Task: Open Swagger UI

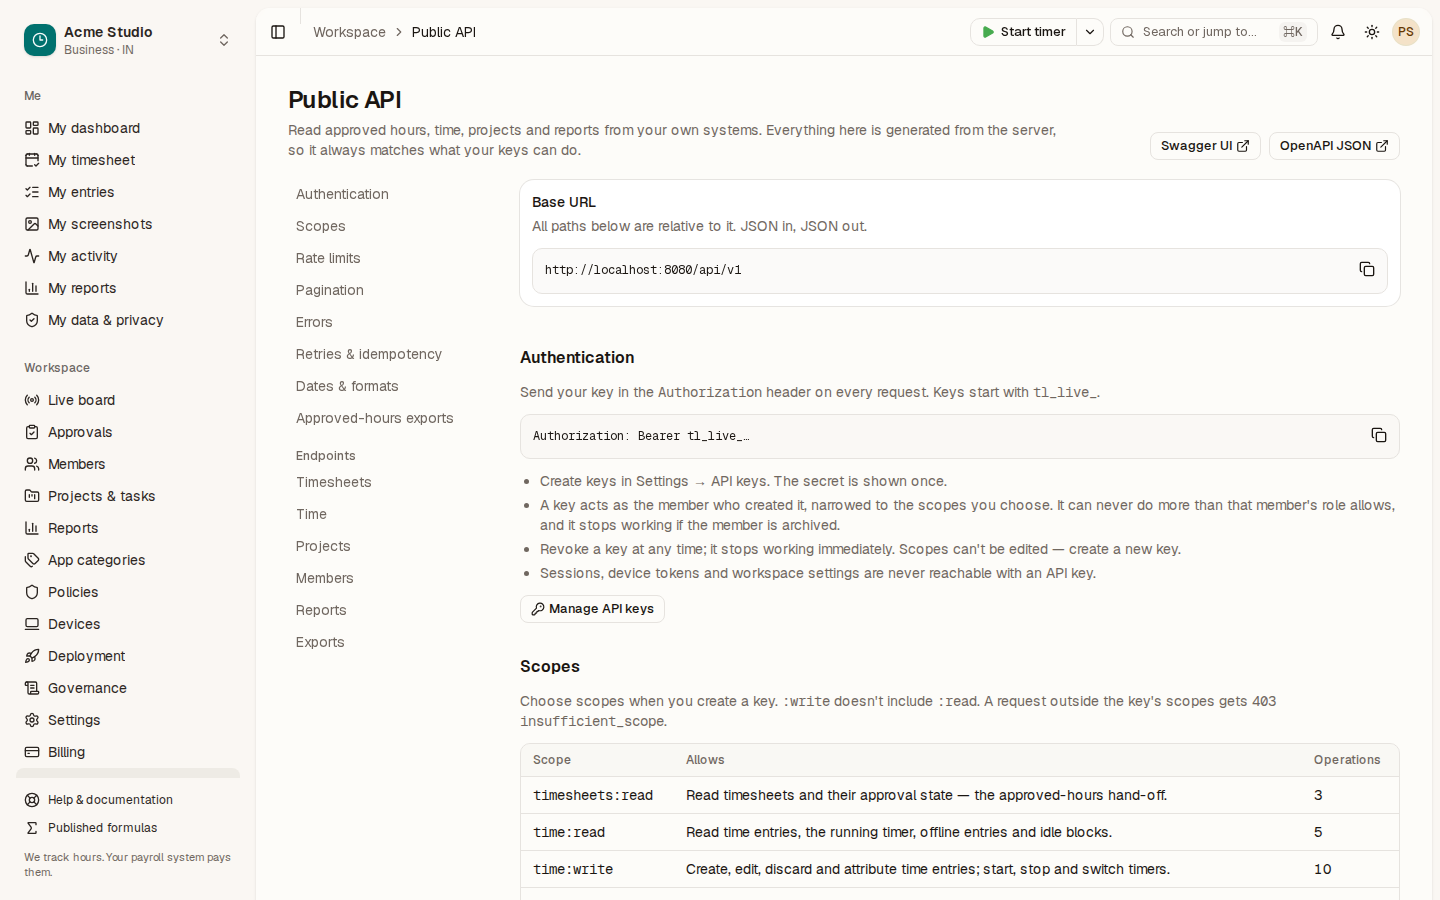Action: click(1205, 146)
